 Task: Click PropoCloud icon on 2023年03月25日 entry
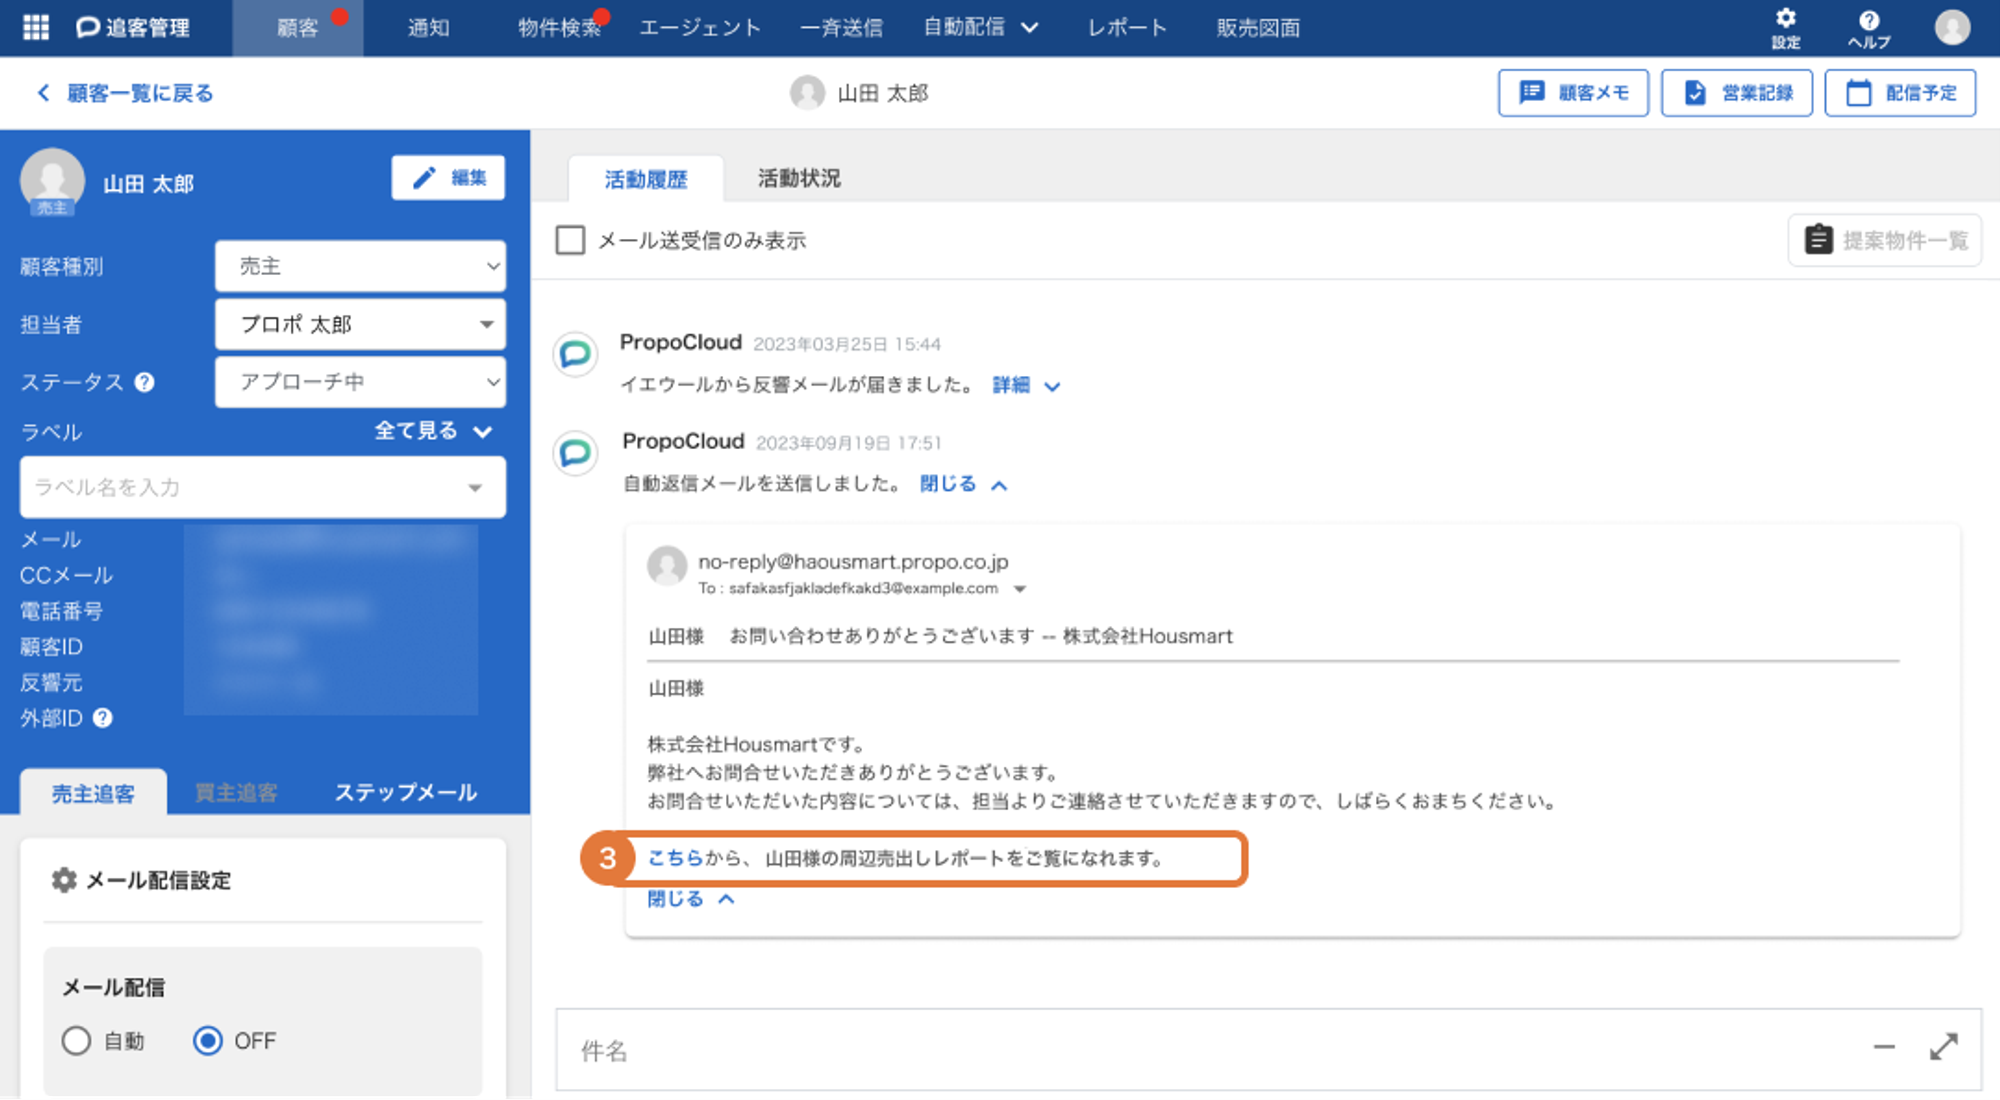tap(576, 354)
